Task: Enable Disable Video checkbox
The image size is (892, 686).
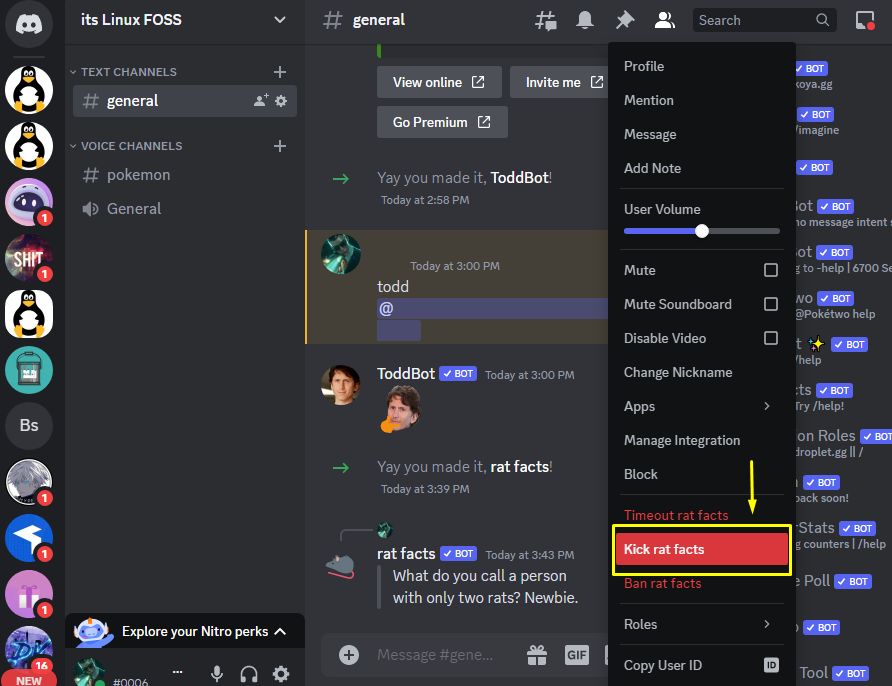Action: tap(771, 338)
